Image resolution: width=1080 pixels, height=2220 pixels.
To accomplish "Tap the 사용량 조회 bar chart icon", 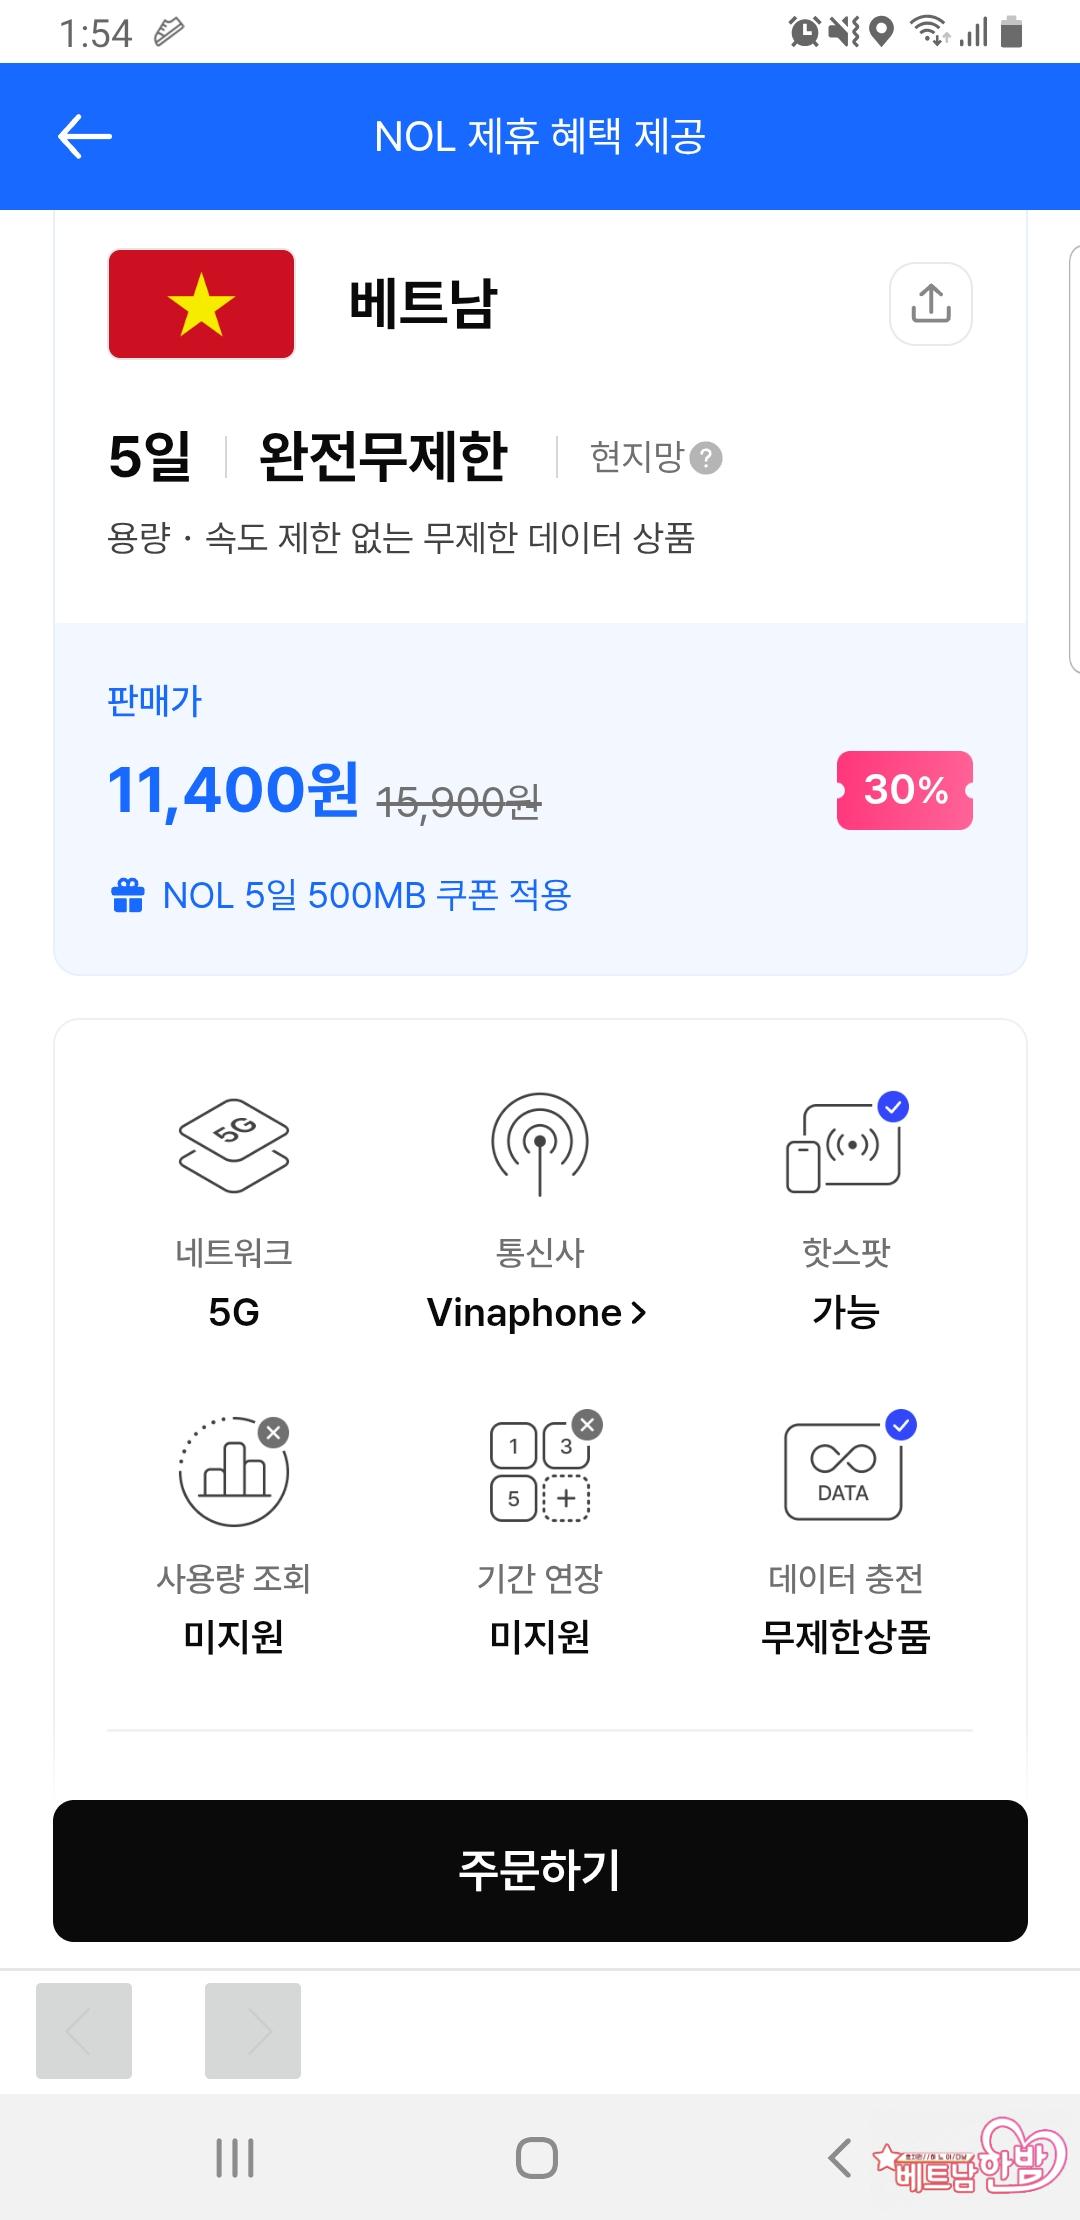I will pyautogui.click(x=234, y=1471).
